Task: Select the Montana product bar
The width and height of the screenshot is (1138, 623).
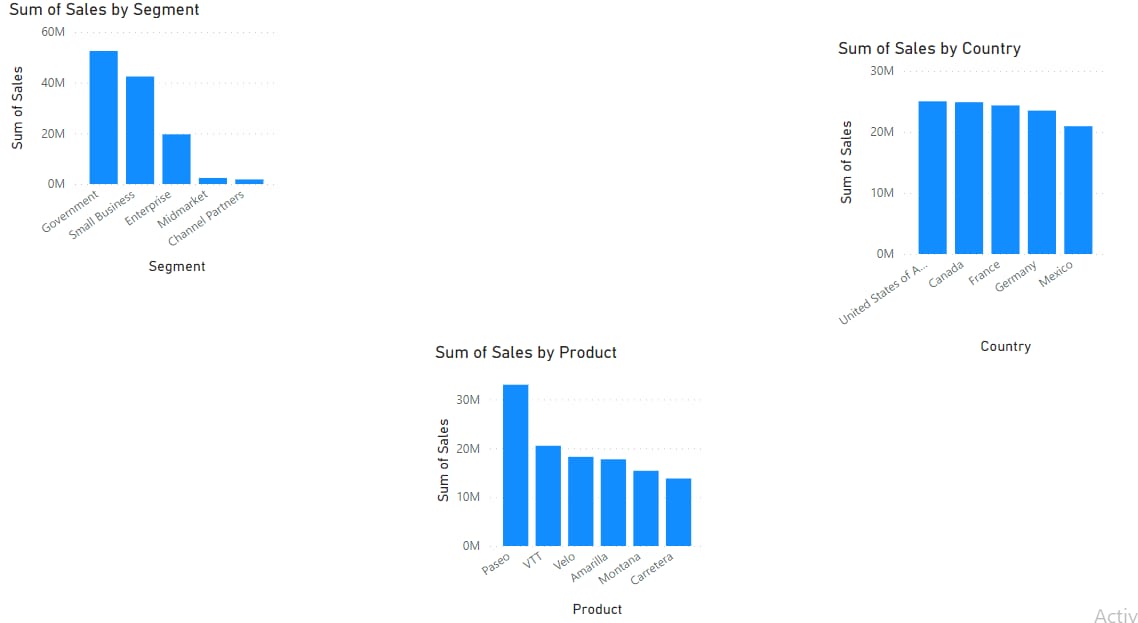Action: point(646,508)
